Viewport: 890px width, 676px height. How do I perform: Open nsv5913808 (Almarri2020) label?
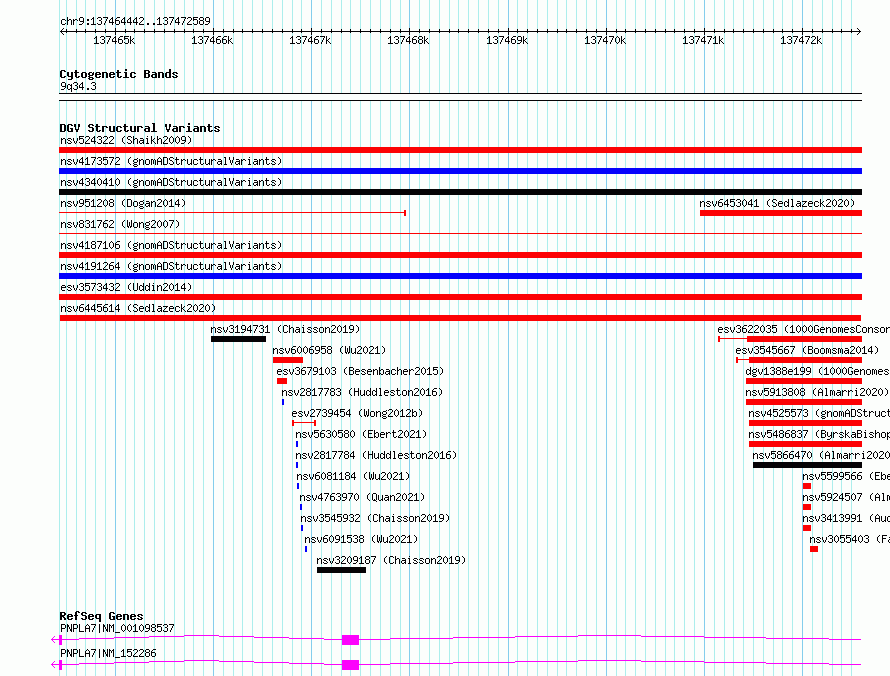click(817, 392)
